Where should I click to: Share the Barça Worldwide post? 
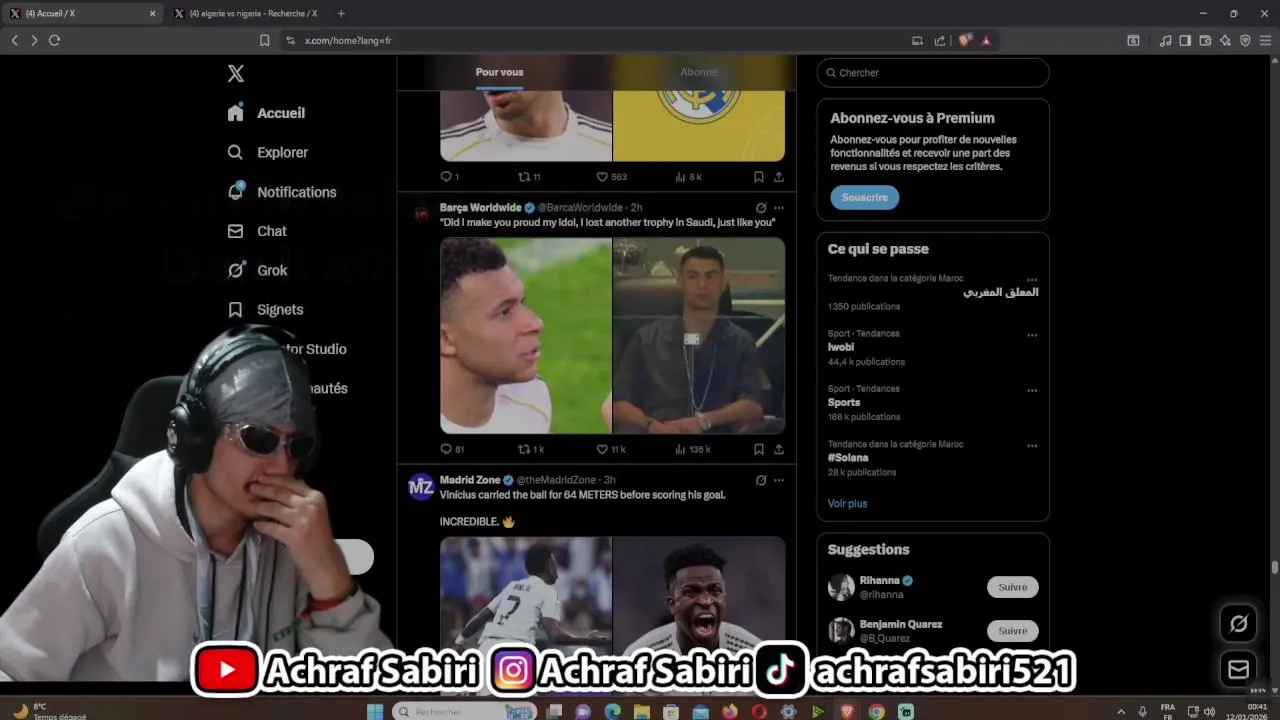click(x=779, y=449)
